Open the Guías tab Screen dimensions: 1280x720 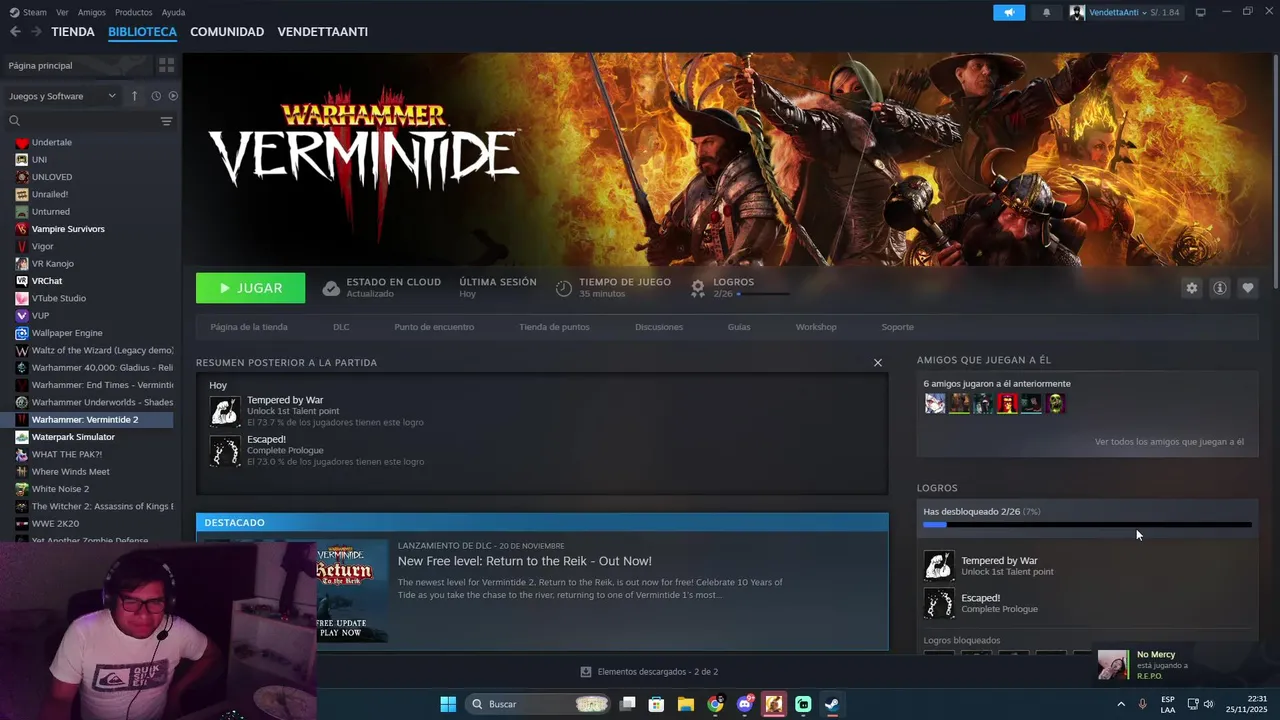coord(739,327)
